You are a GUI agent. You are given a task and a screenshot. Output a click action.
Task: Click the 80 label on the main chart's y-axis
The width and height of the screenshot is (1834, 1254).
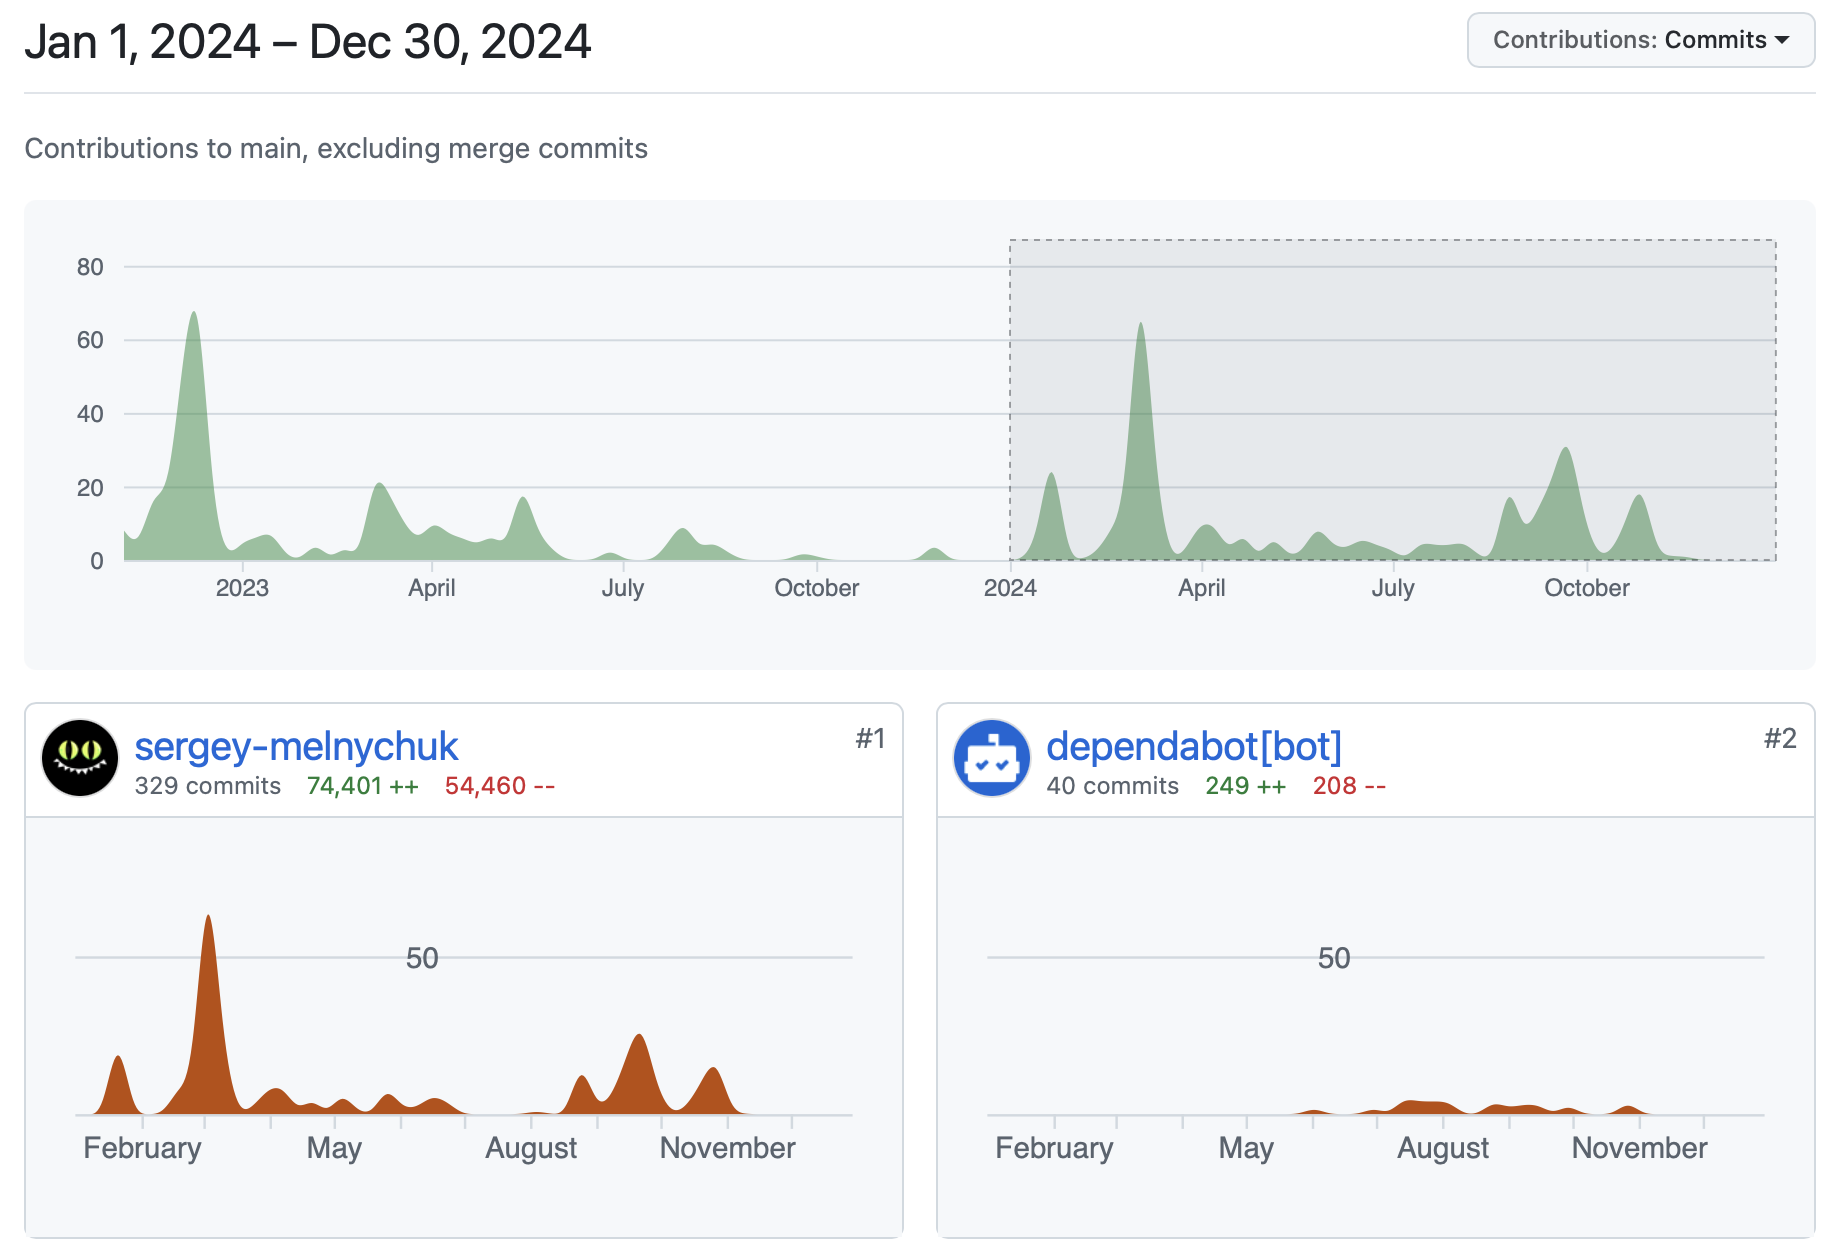[90, 267]
